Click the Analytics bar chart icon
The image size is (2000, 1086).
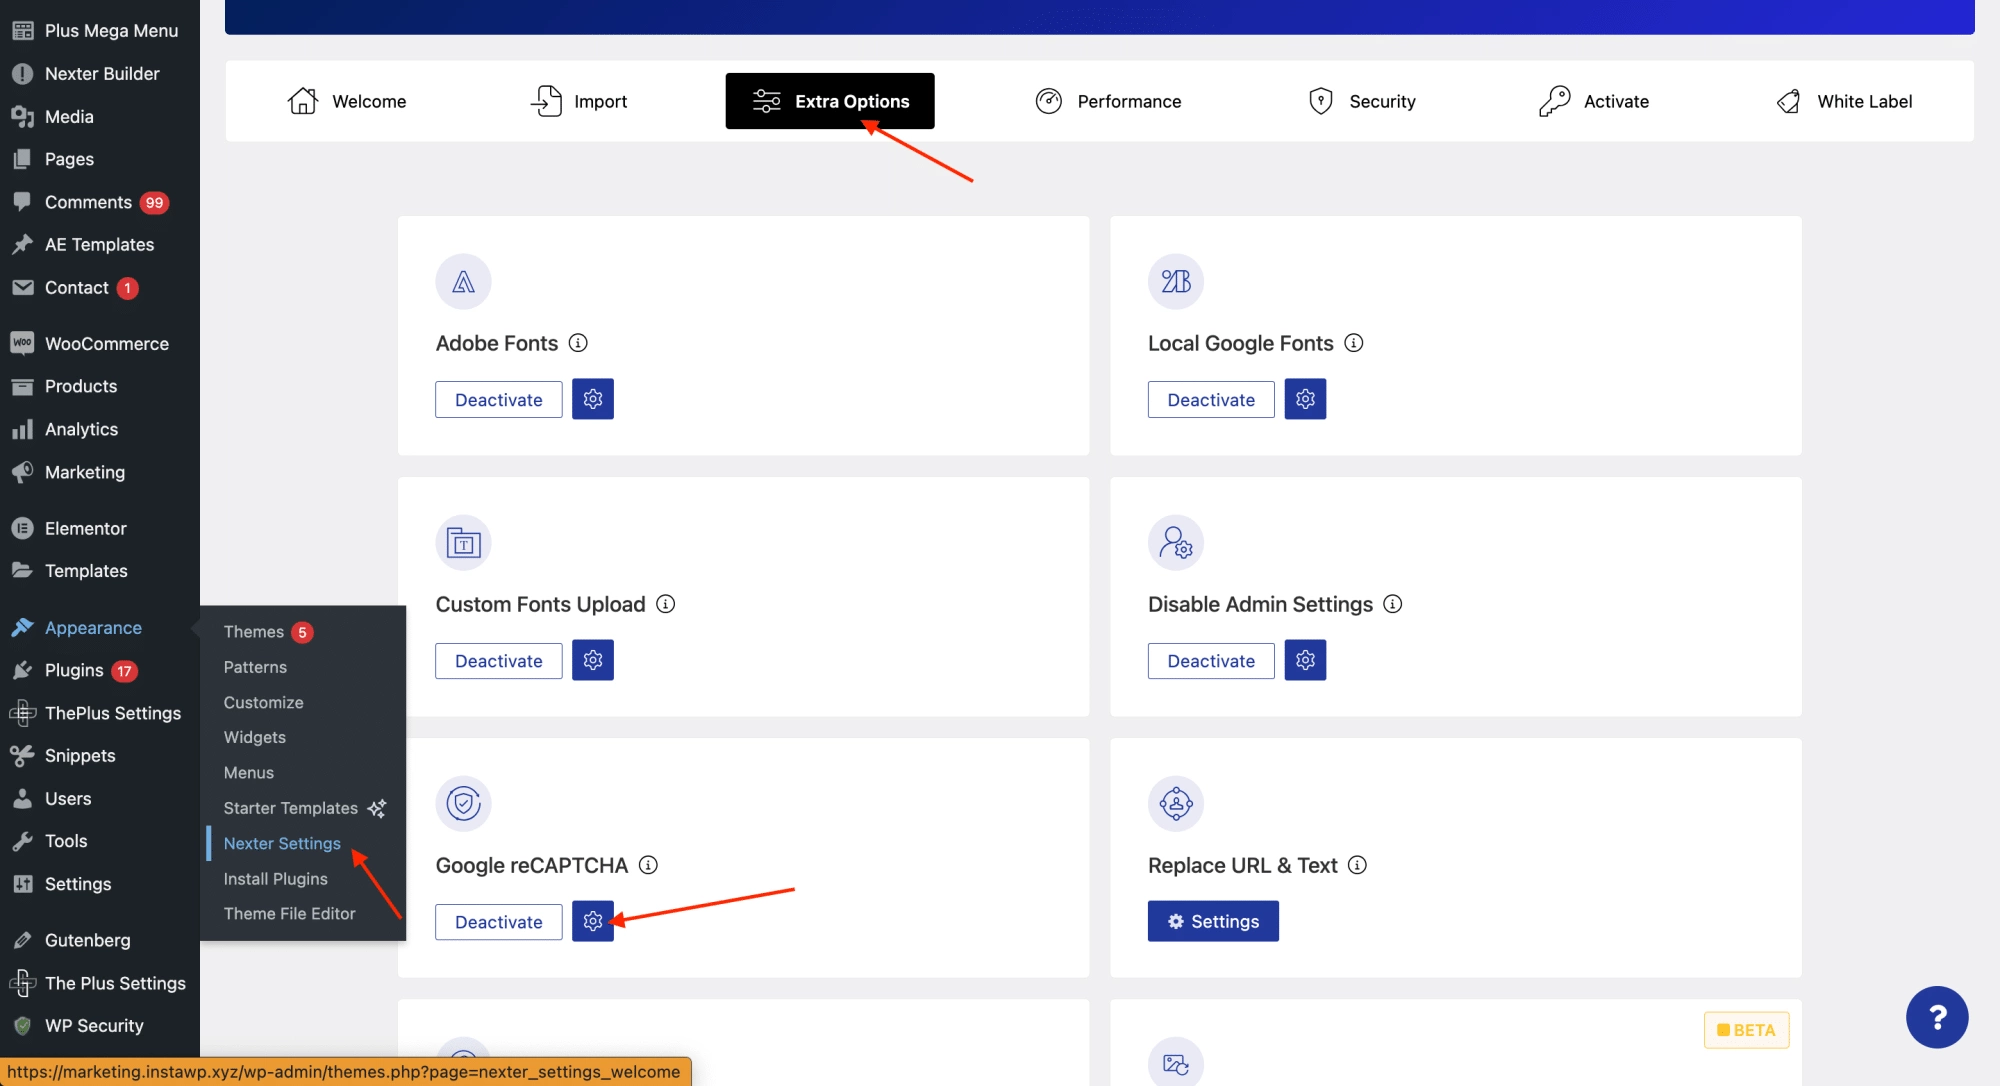click(22, 429)
